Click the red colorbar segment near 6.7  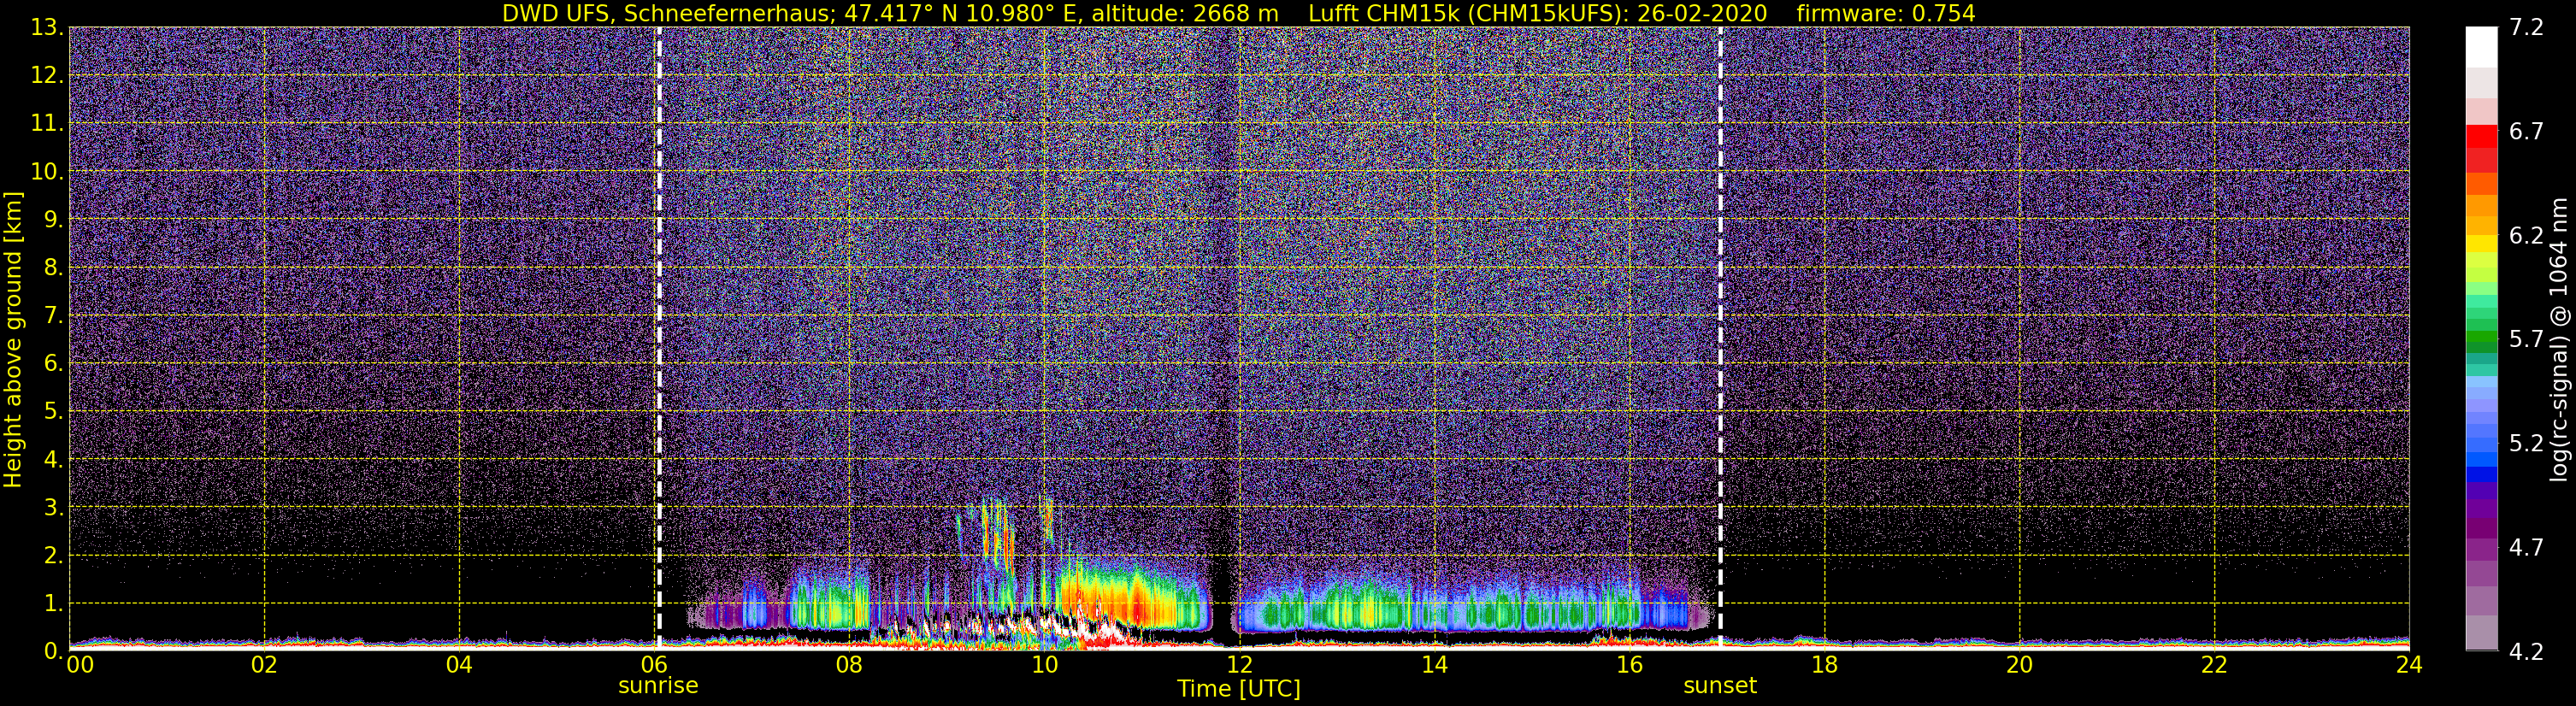[x=2481, y=137]
